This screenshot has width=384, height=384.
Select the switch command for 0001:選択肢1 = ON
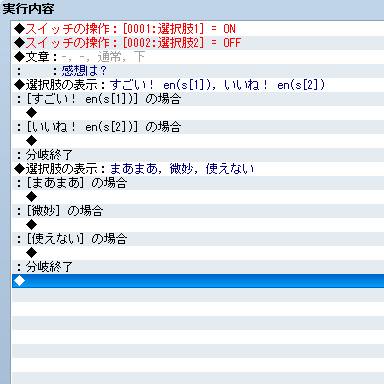pos(198,29)
